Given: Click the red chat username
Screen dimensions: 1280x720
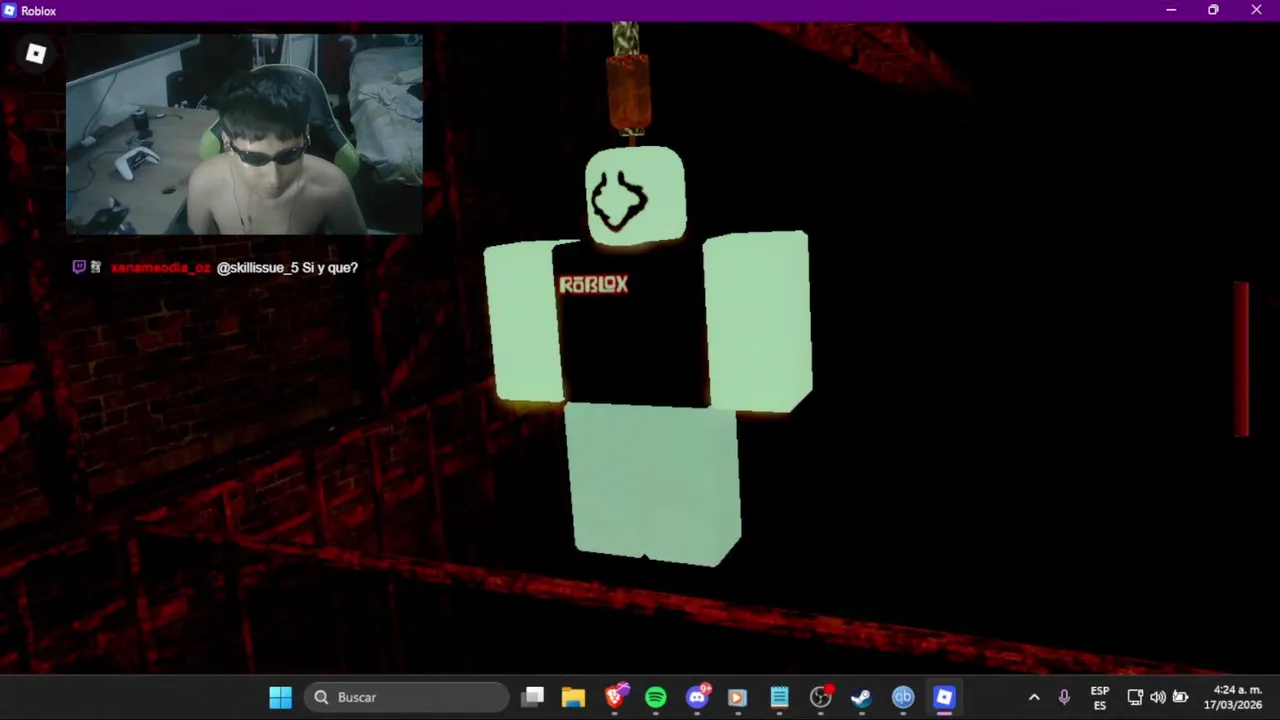Looking at the screenshot, I should tap(160, 268).
